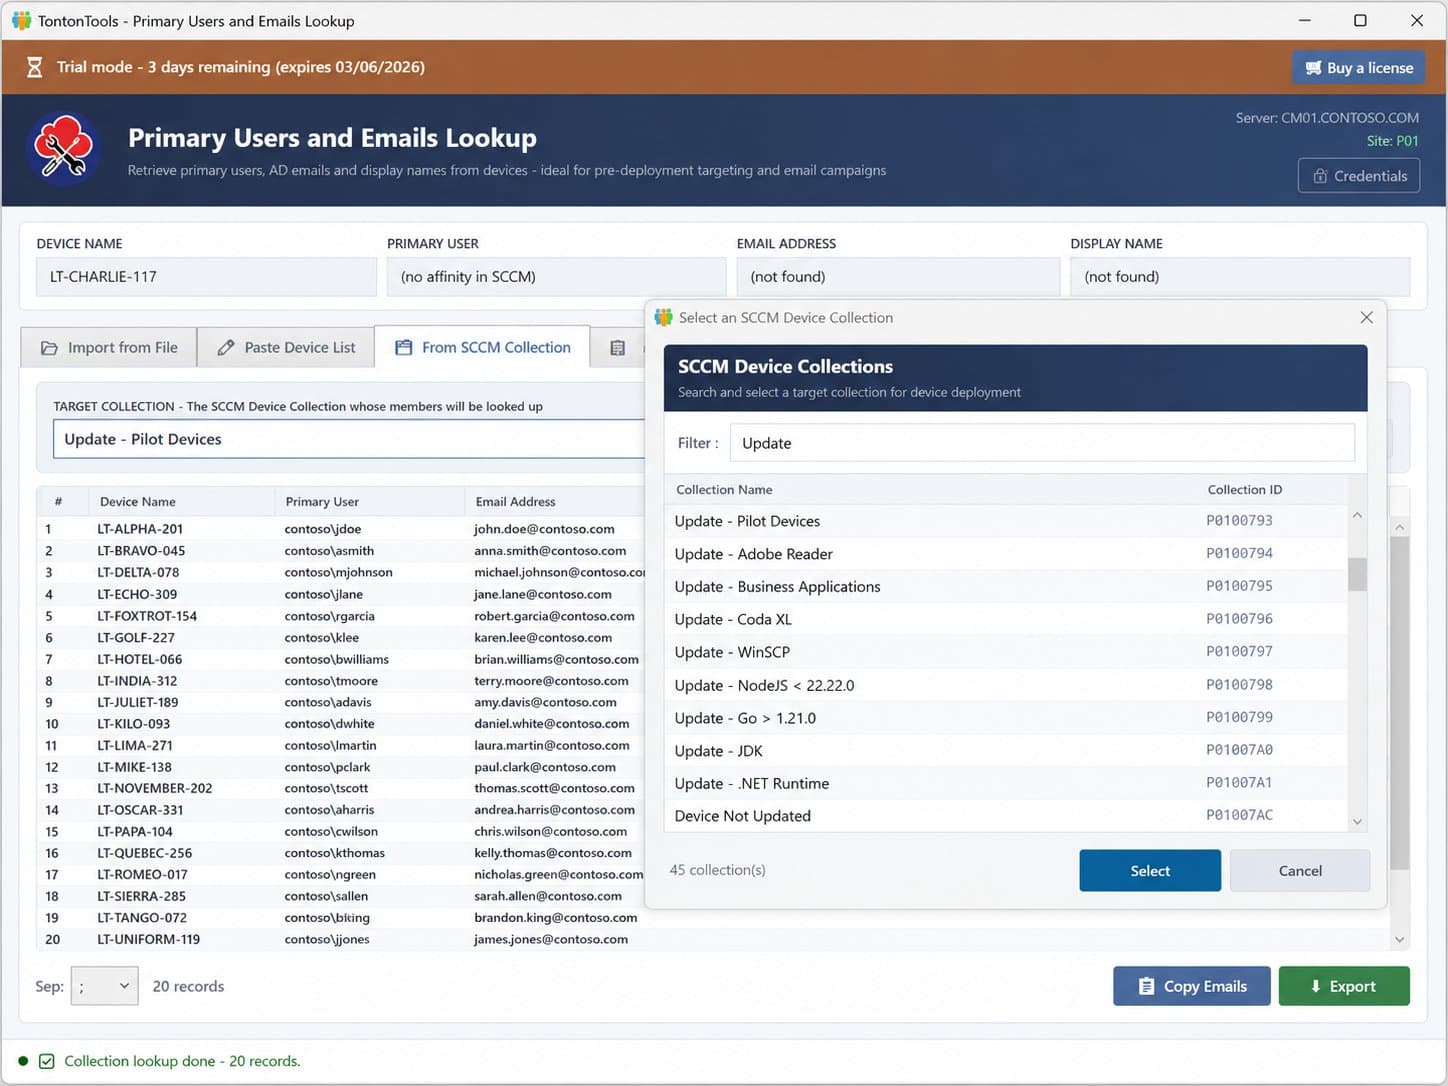Select row LT-QUEBEC-256
The width and height of the screenshot is (1448, 1086).
click(341, 853)
